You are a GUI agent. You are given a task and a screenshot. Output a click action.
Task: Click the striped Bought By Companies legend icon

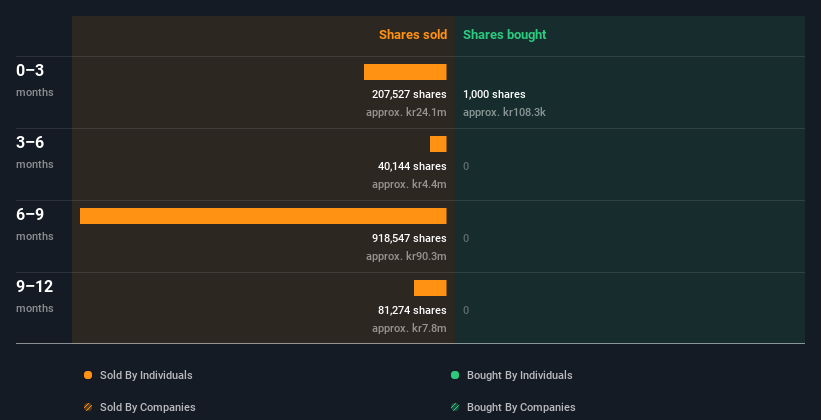click(x=455, y=407)
